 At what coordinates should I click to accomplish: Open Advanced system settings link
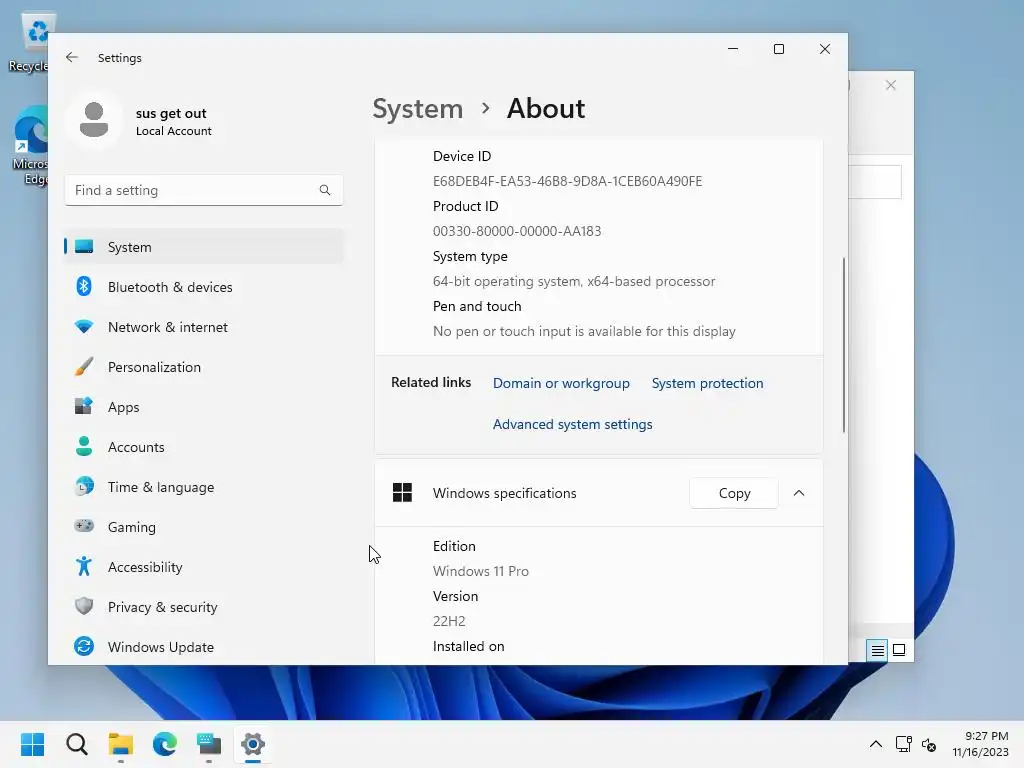(x=572, y=424)
